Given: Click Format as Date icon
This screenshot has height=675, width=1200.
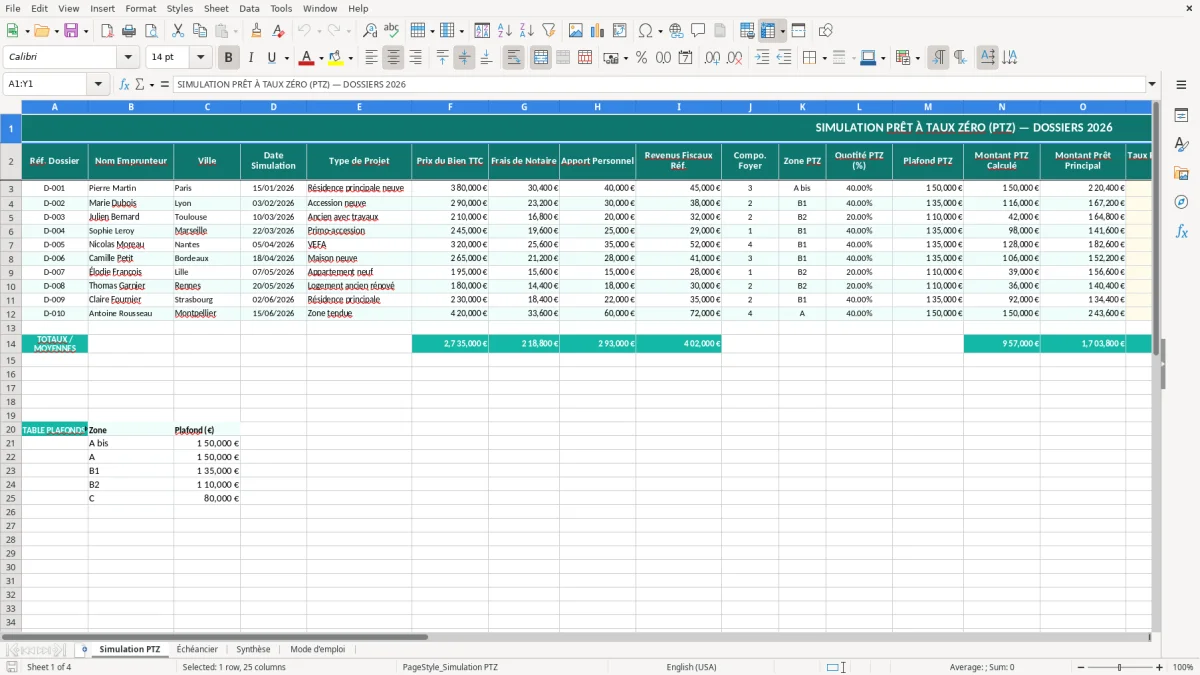Looking at the screenshot, I should [x=685, y=58].
